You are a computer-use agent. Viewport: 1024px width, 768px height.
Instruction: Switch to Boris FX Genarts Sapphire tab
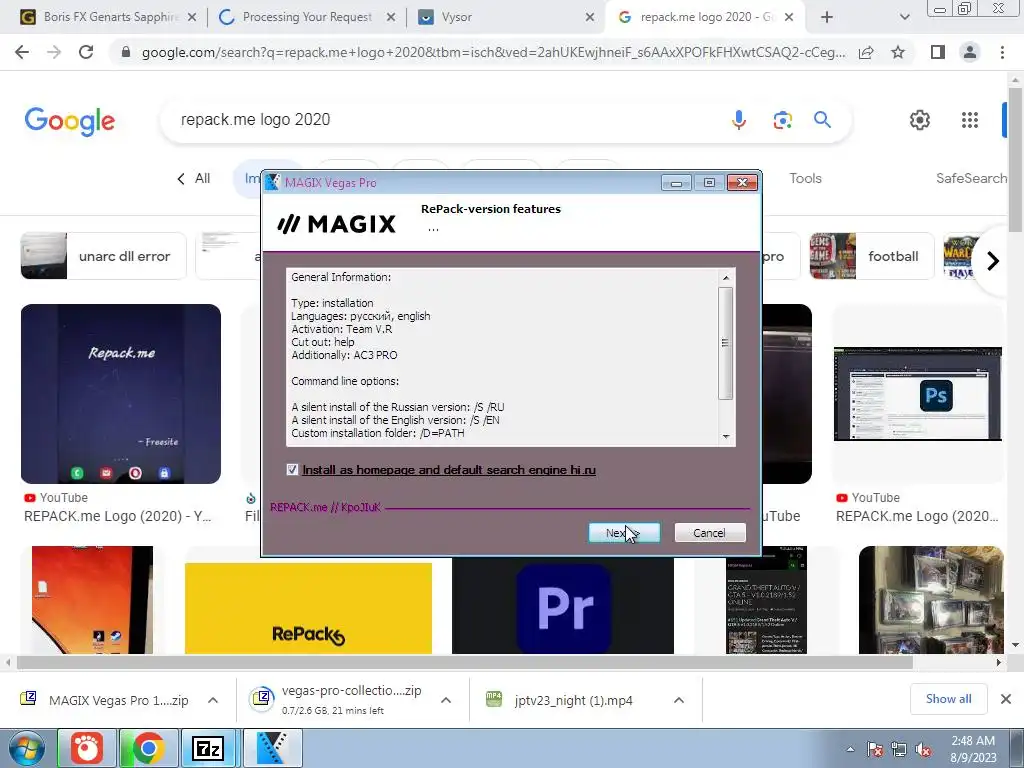[110, 17]
